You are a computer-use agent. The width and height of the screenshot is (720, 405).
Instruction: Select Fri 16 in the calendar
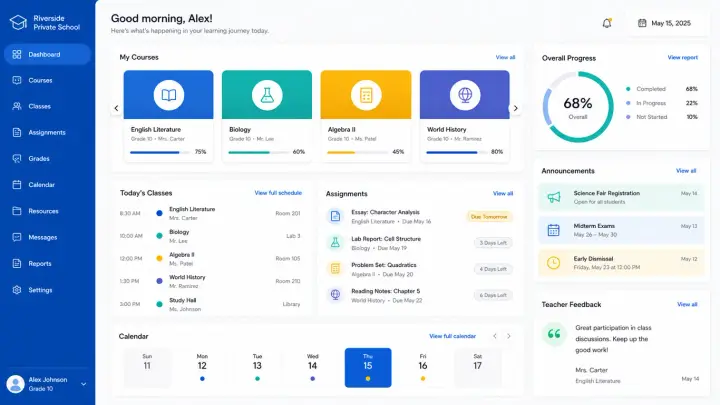(423, 368)
